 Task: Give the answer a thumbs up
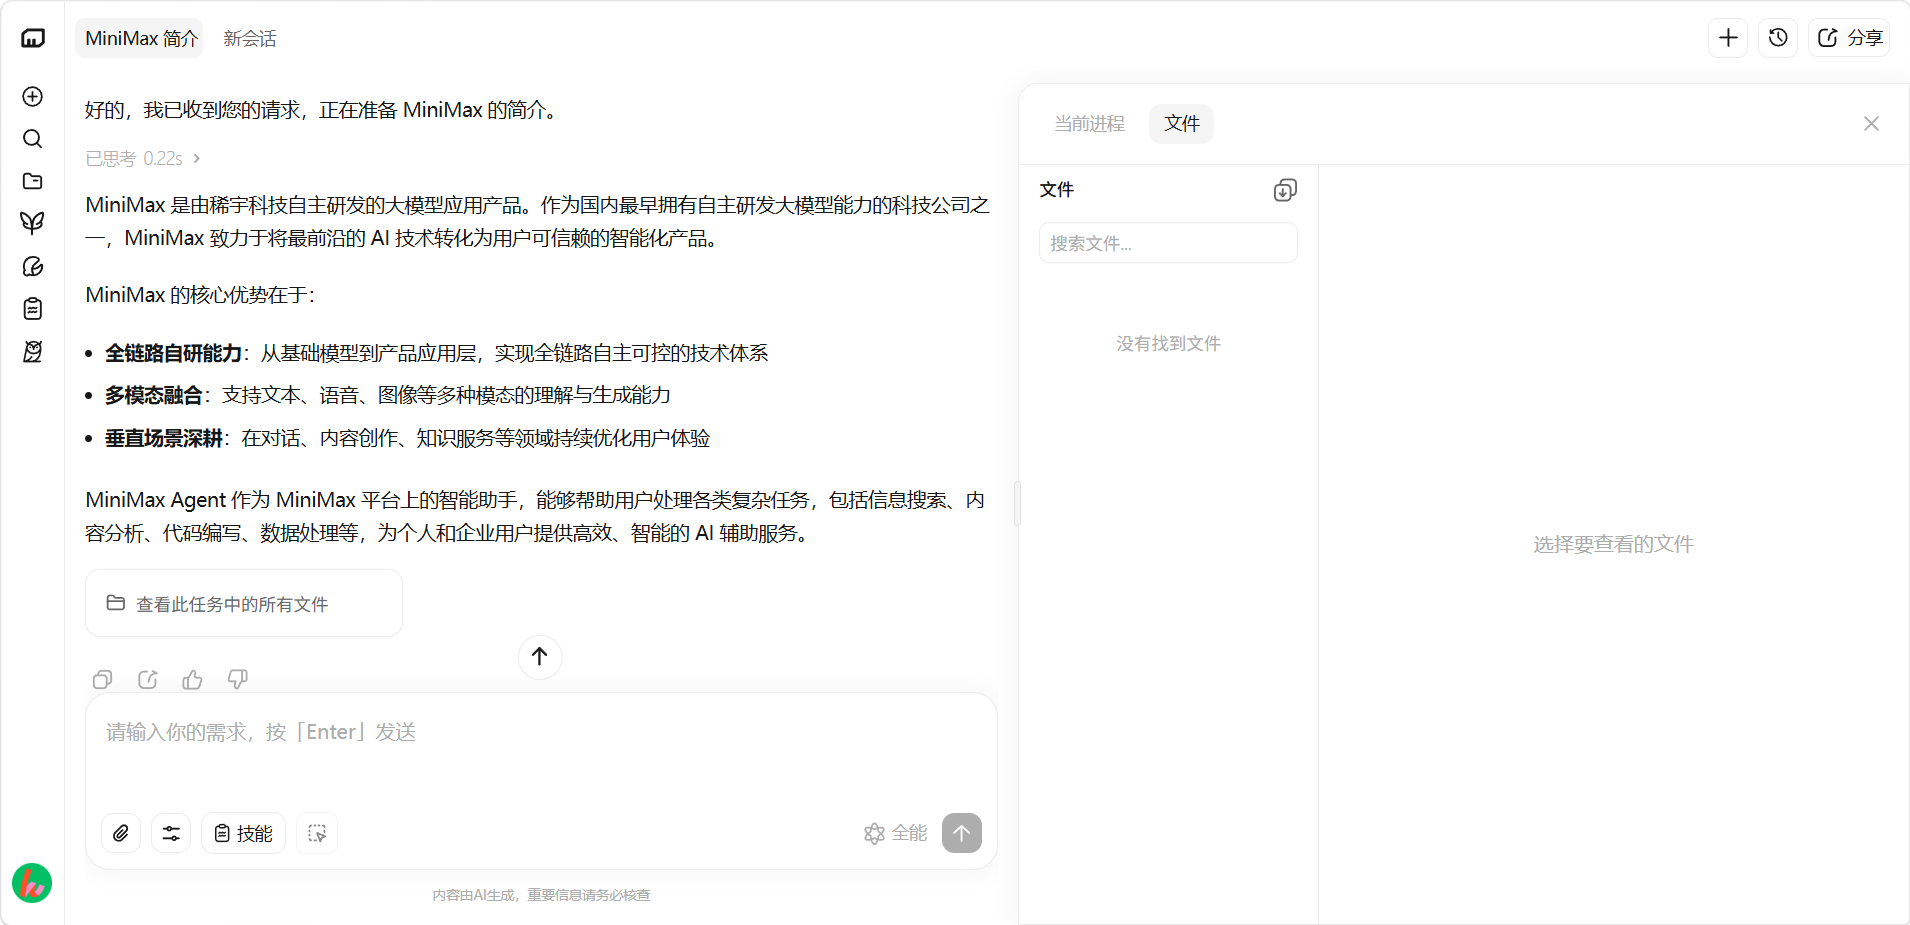[193, 680]
